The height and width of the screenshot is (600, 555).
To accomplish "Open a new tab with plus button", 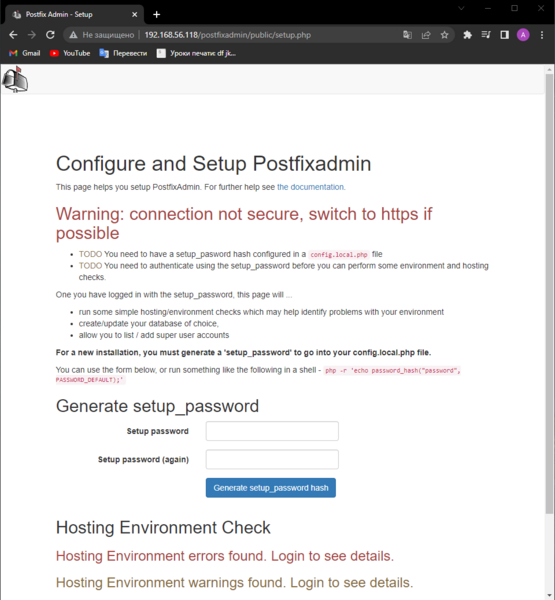I will click(156, 15).
